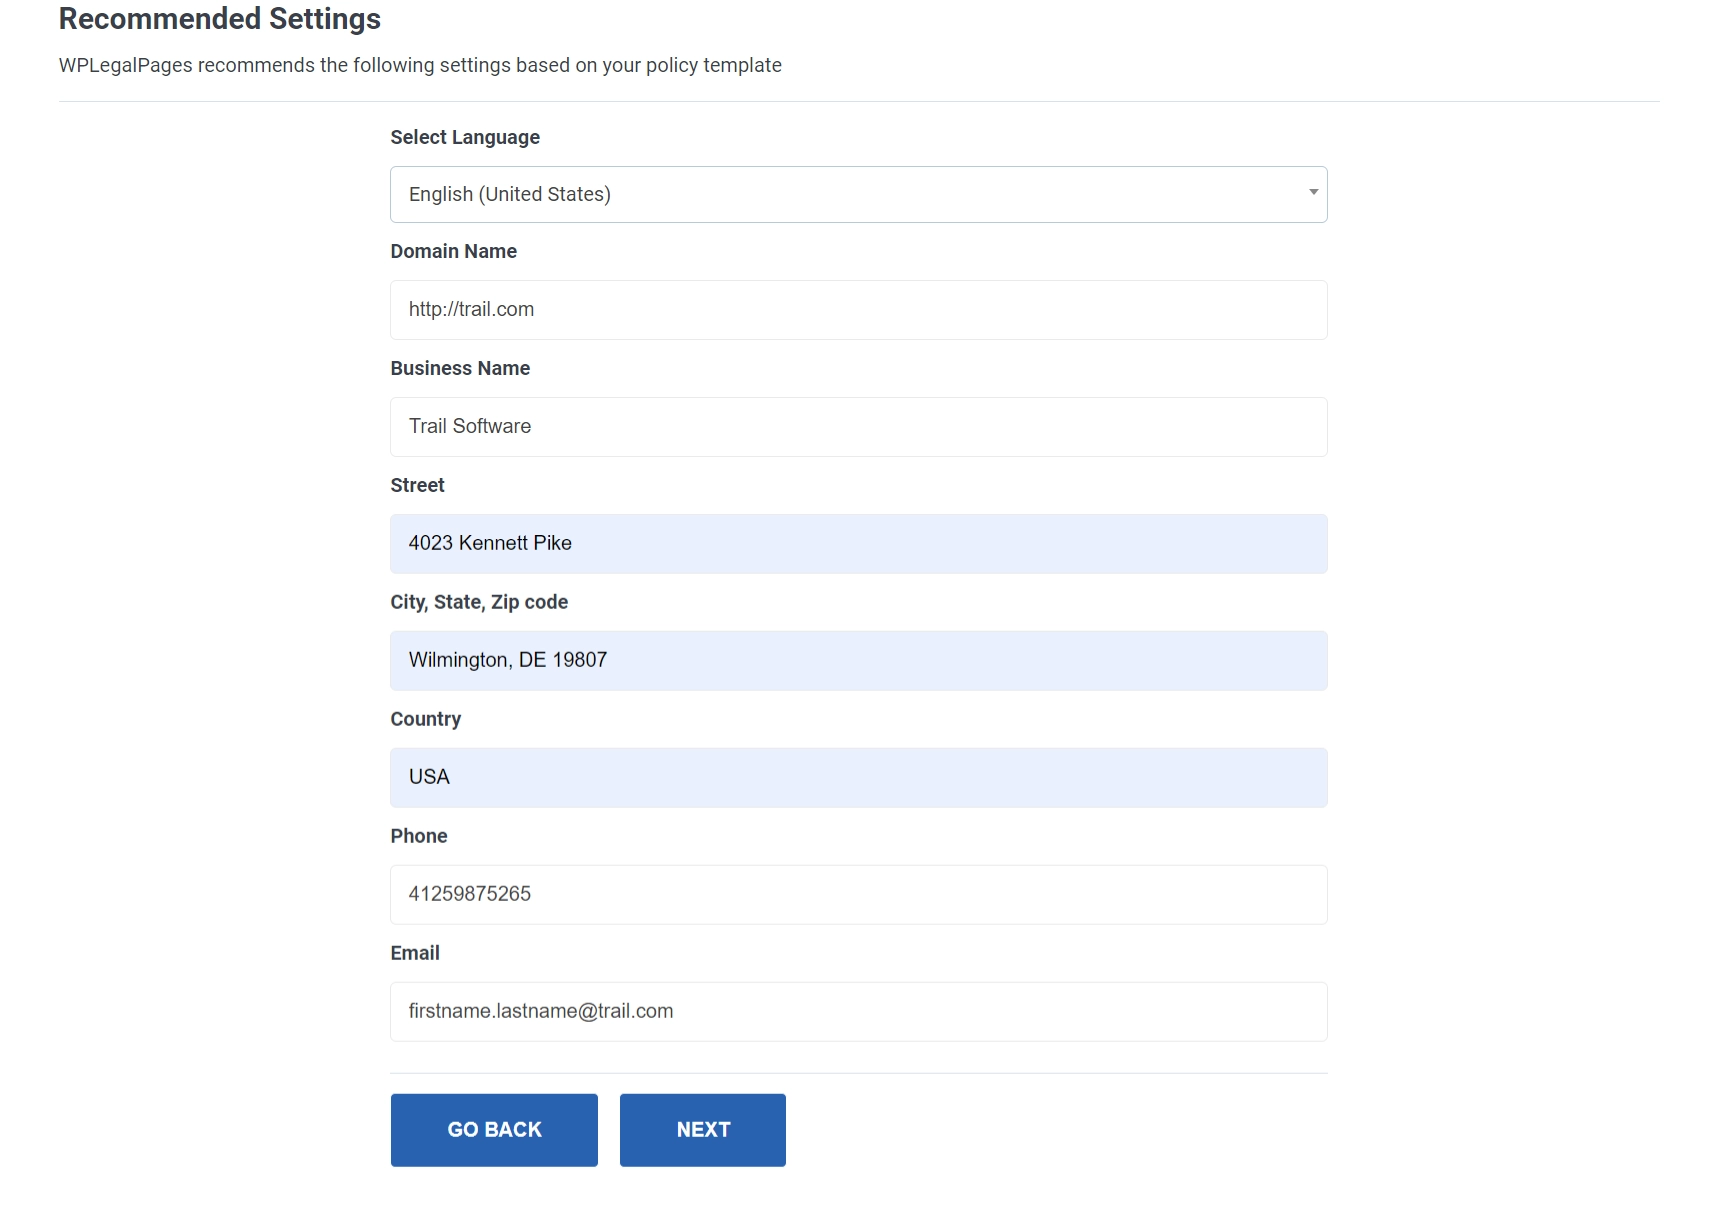Select the Street address field
Image resolution: width=1718 pixels, height=1222 pixels.
858,544
